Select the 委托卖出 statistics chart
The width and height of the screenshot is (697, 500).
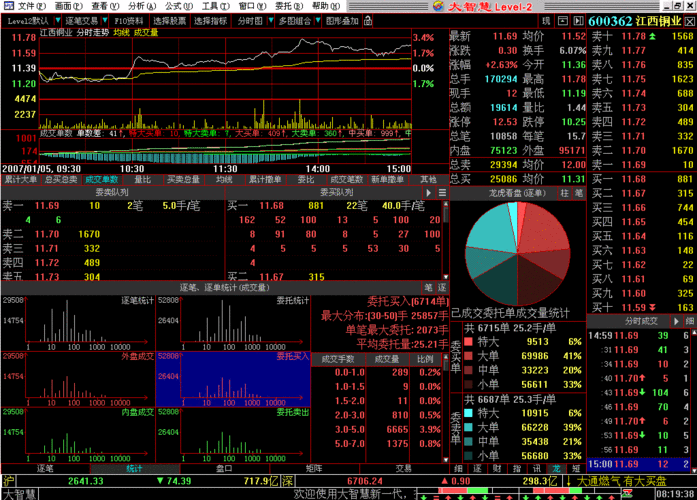tap(233, 435)
